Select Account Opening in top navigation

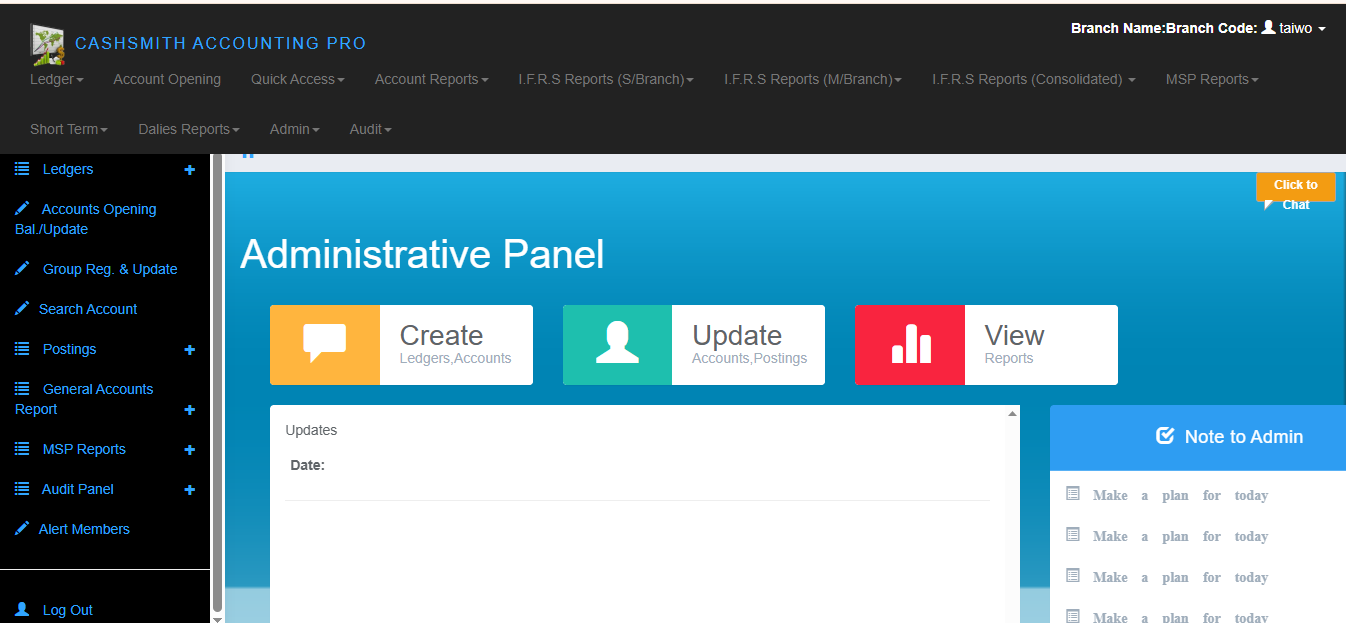167,79
